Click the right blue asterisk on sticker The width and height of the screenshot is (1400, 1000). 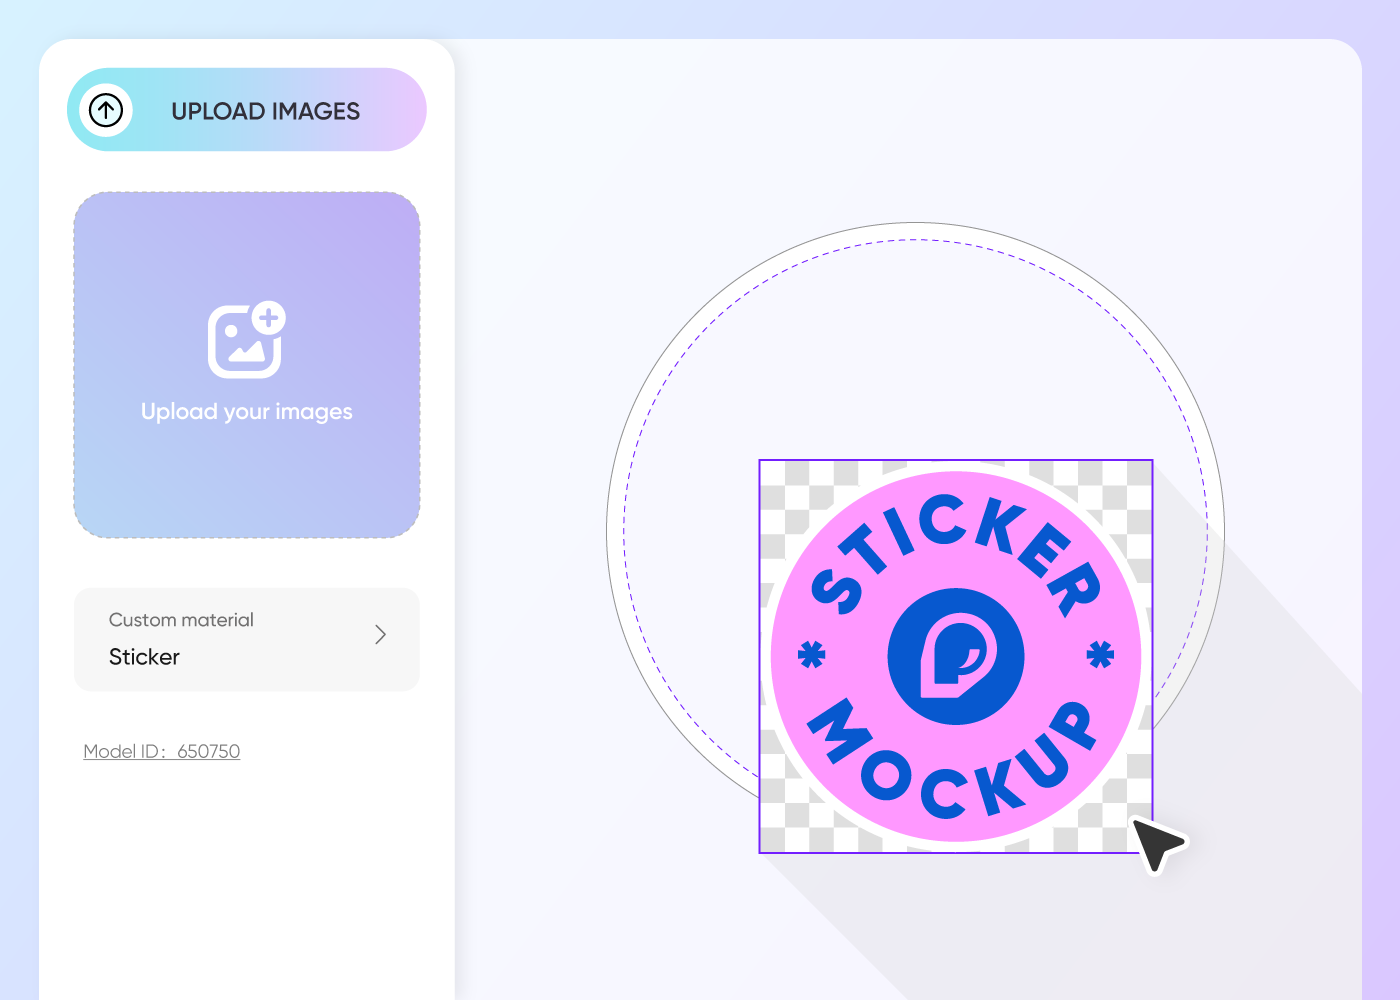1100,655
